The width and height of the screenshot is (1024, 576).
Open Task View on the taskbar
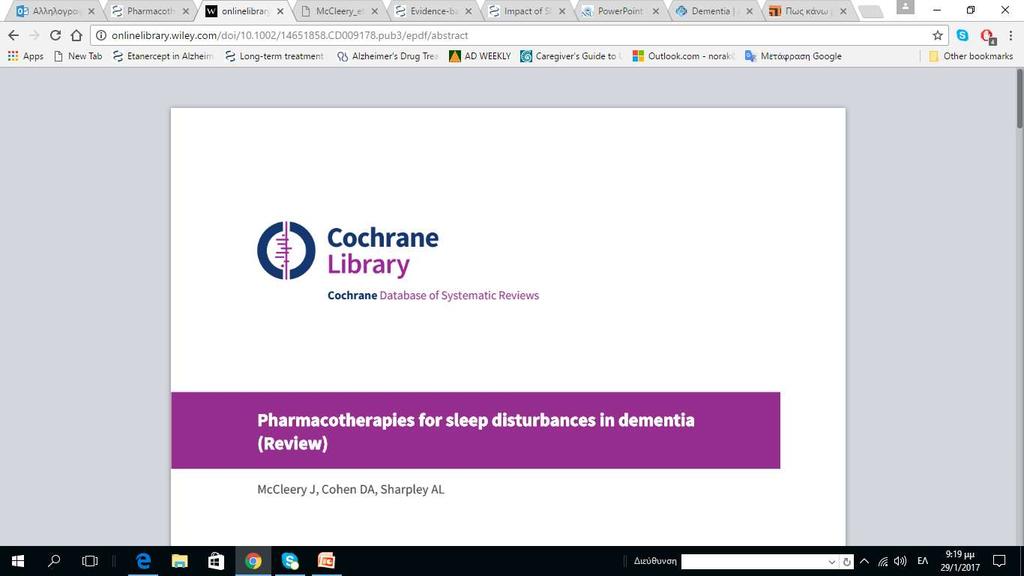(90, 561)
